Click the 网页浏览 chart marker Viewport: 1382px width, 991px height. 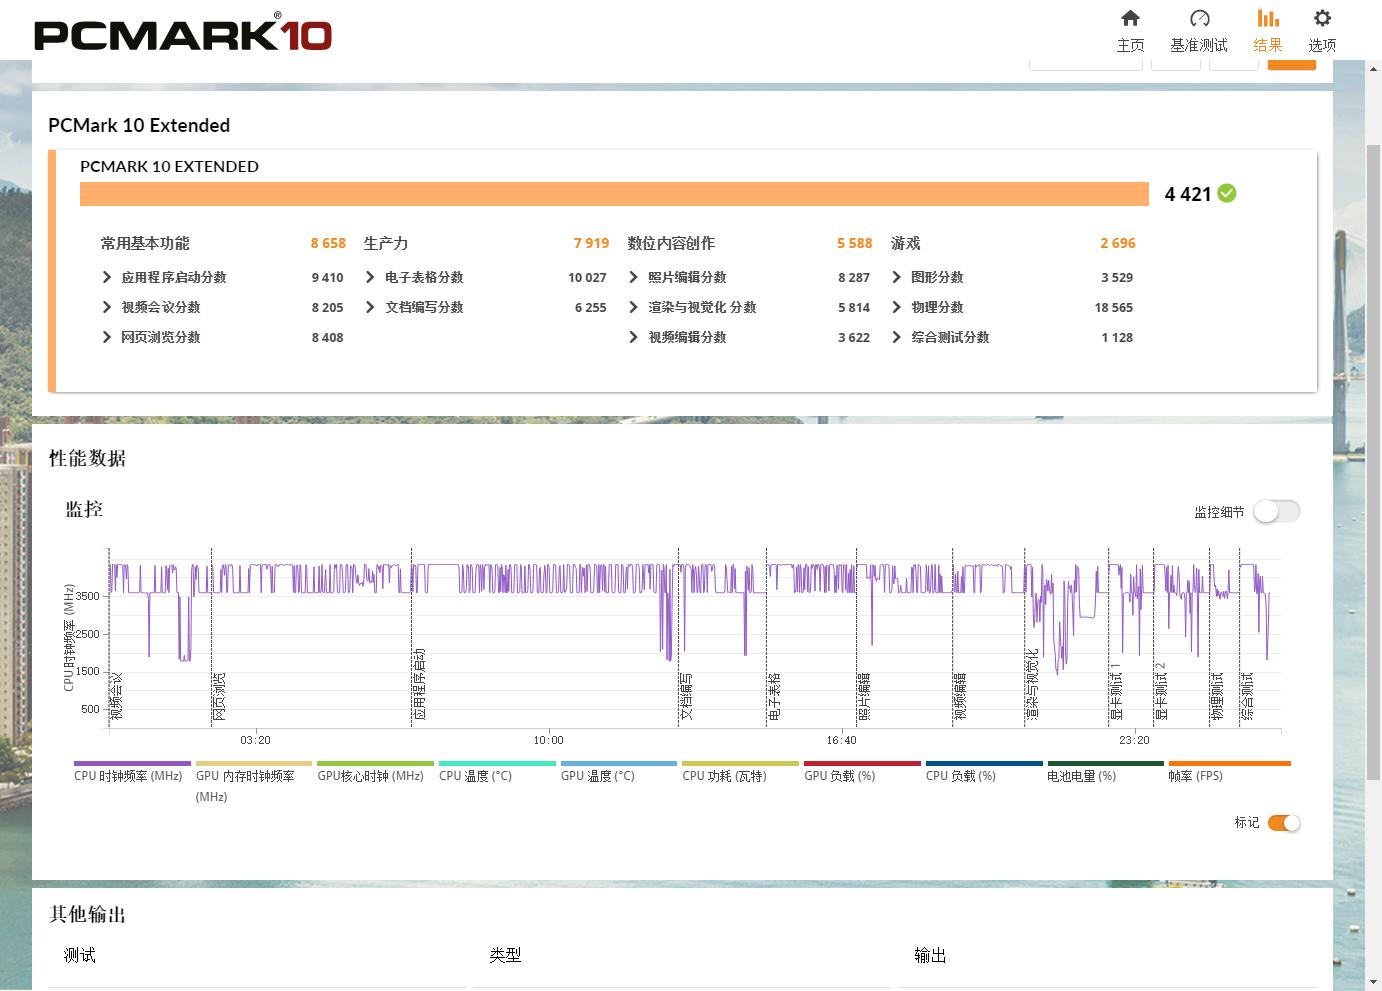(x=219, y=696)
